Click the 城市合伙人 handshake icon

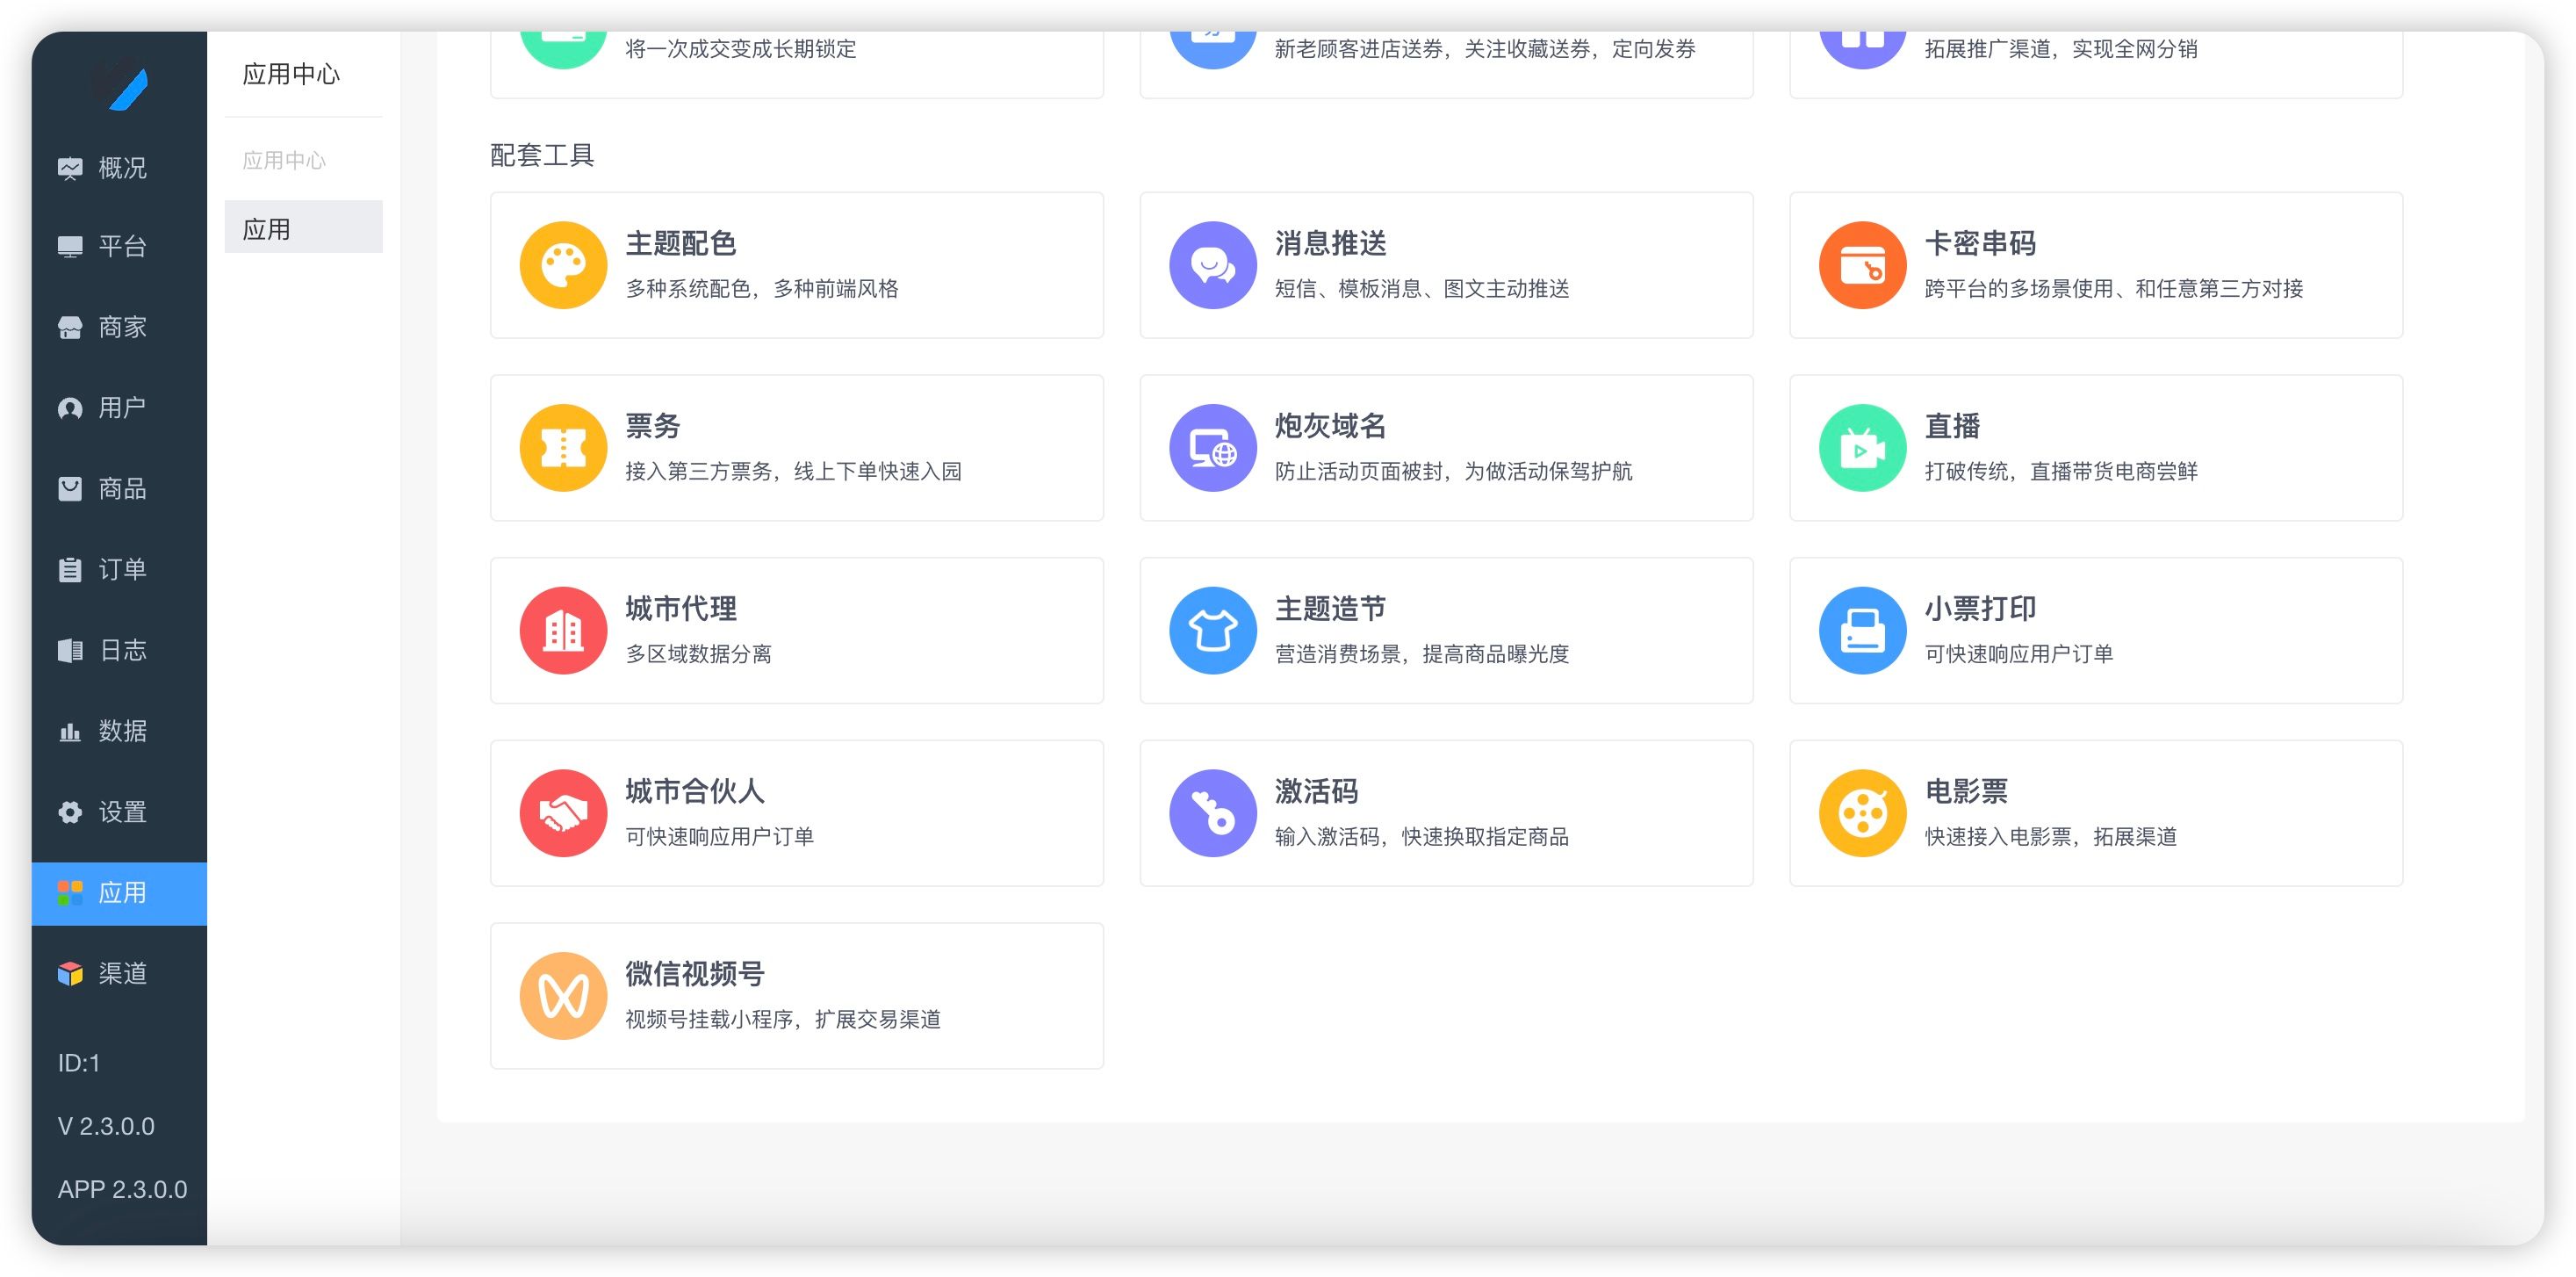[x=563, y=813]
